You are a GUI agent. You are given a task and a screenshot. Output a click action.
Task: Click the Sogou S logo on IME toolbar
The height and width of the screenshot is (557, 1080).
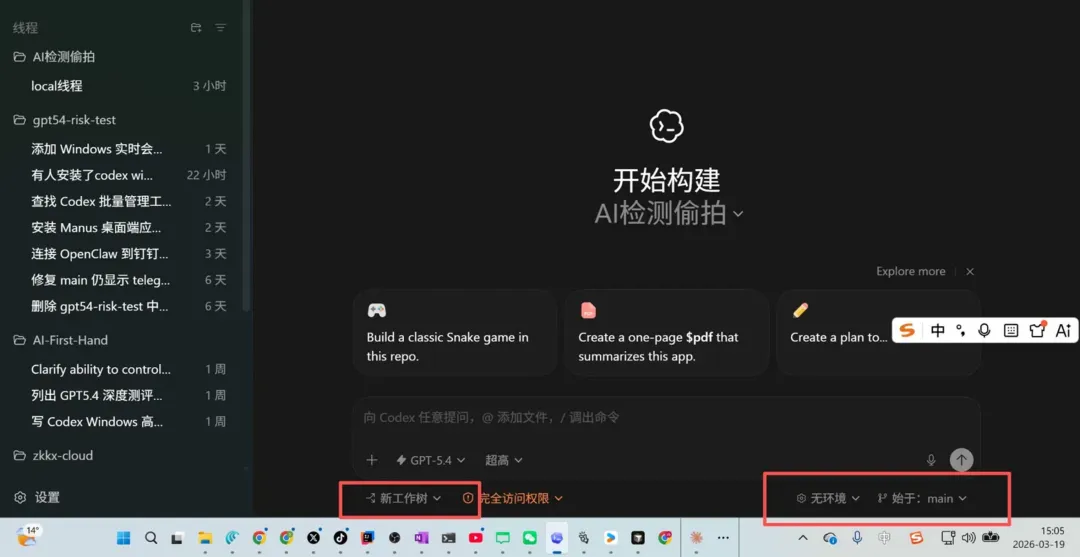point(908,330)
